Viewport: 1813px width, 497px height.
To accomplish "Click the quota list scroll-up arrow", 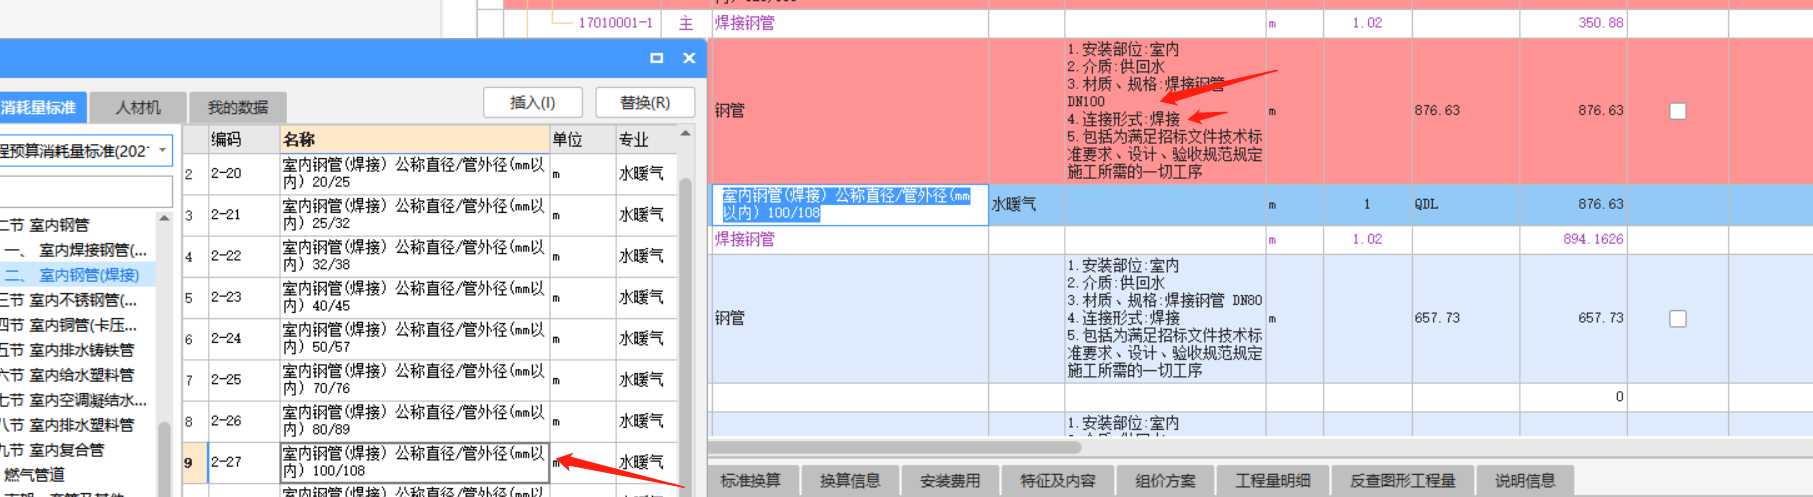I will click(686, 133).
